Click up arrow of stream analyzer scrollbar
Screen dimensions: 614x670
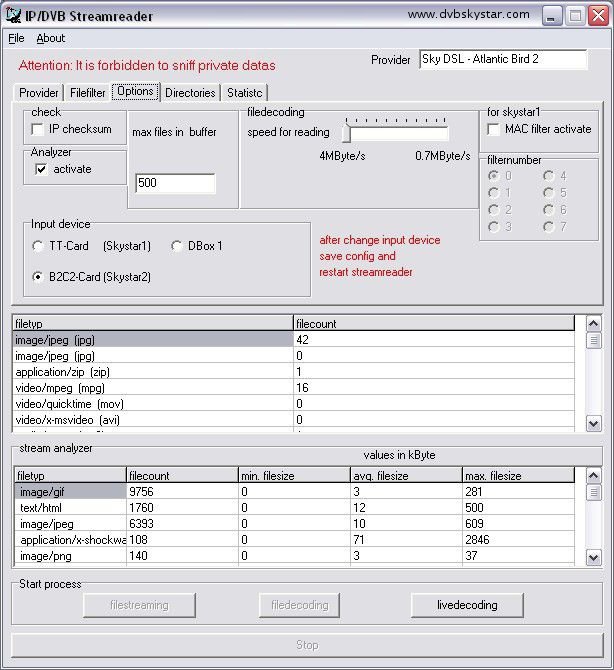pos(593,476)
